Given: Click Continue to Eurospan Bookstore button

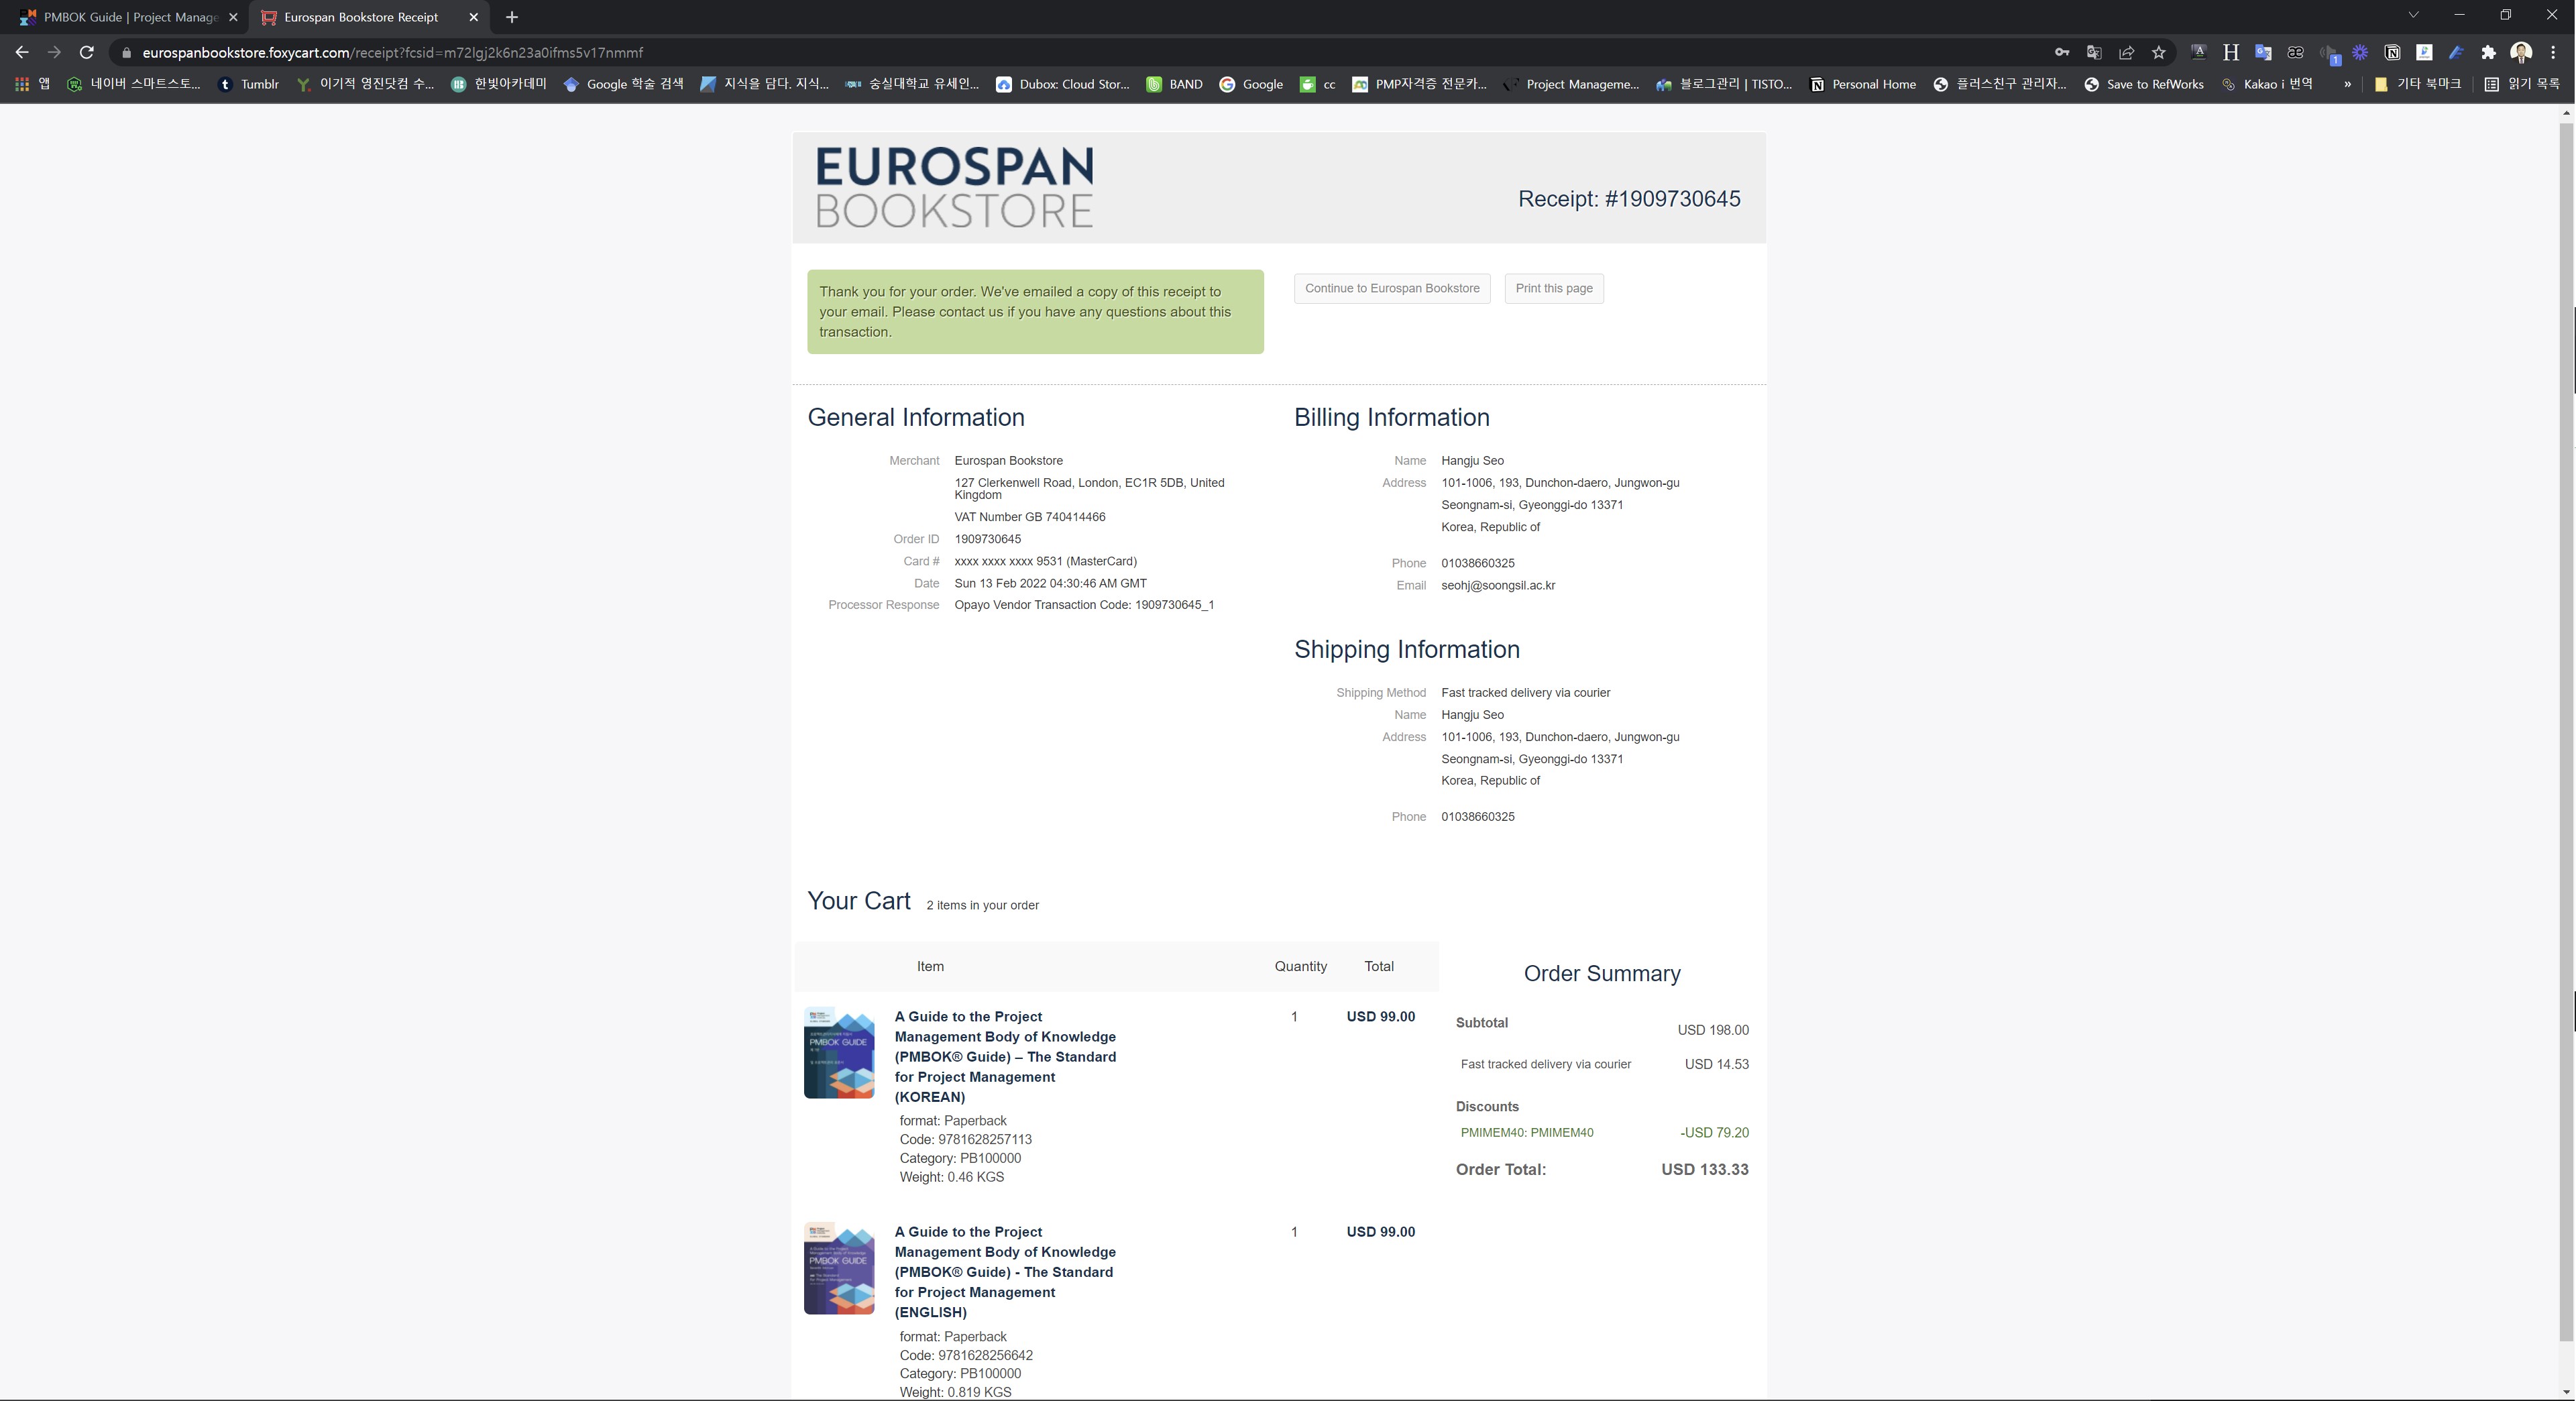Looking at the screenshot, I should click(1391, 289).
